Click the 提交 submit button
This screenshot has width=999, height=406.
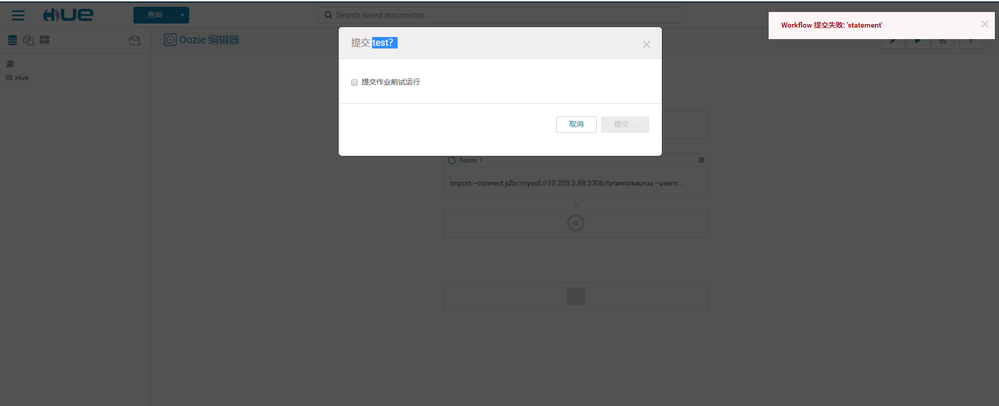(x=625, y=124)
